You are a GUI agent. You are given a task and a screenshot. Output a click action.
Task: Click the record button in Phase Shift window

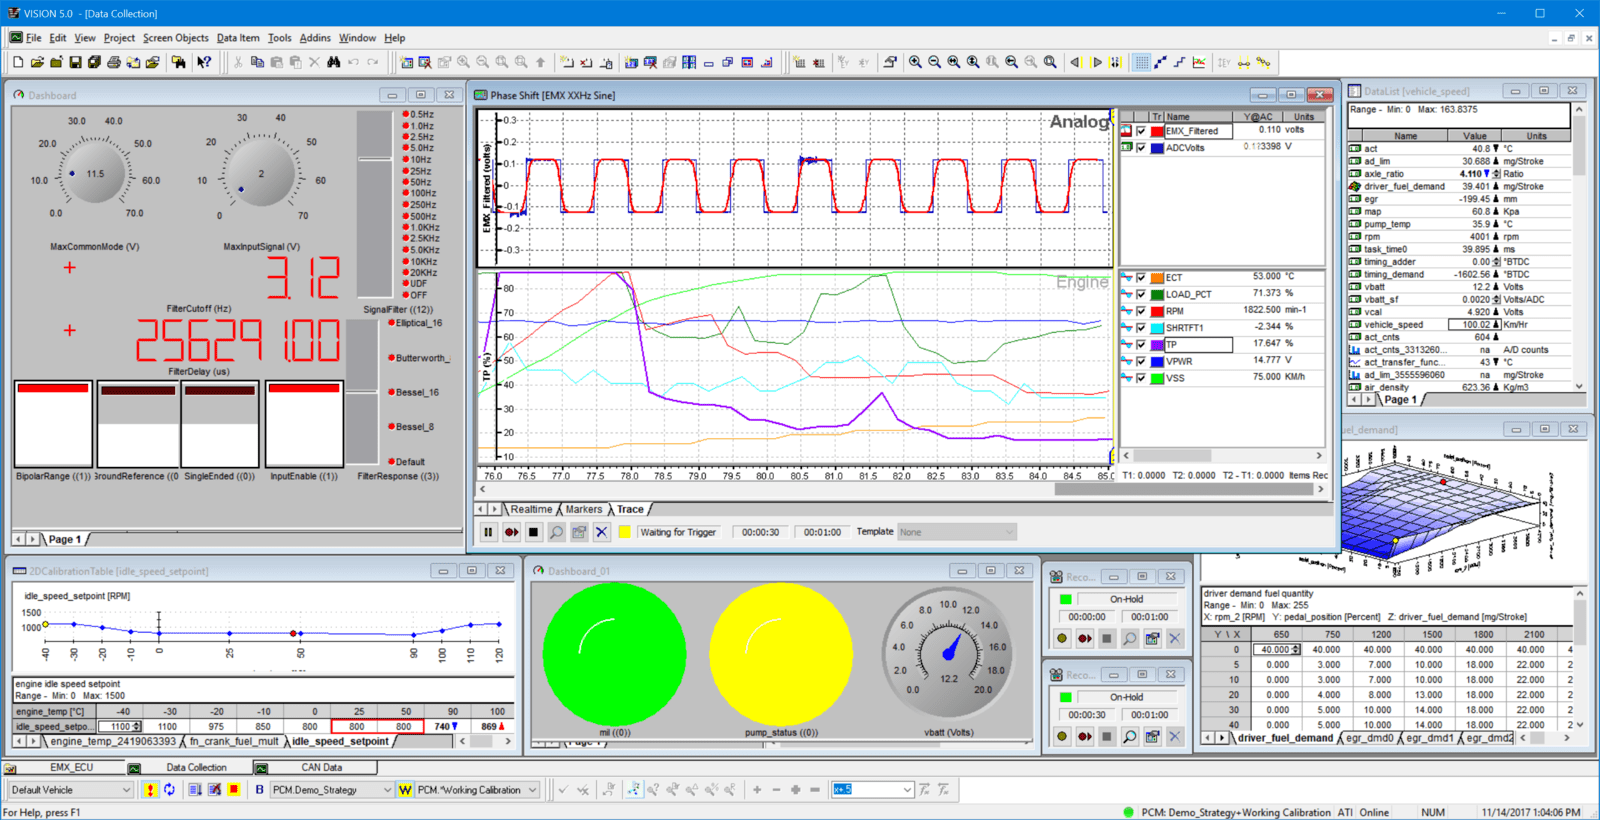[x=511, y=532]
